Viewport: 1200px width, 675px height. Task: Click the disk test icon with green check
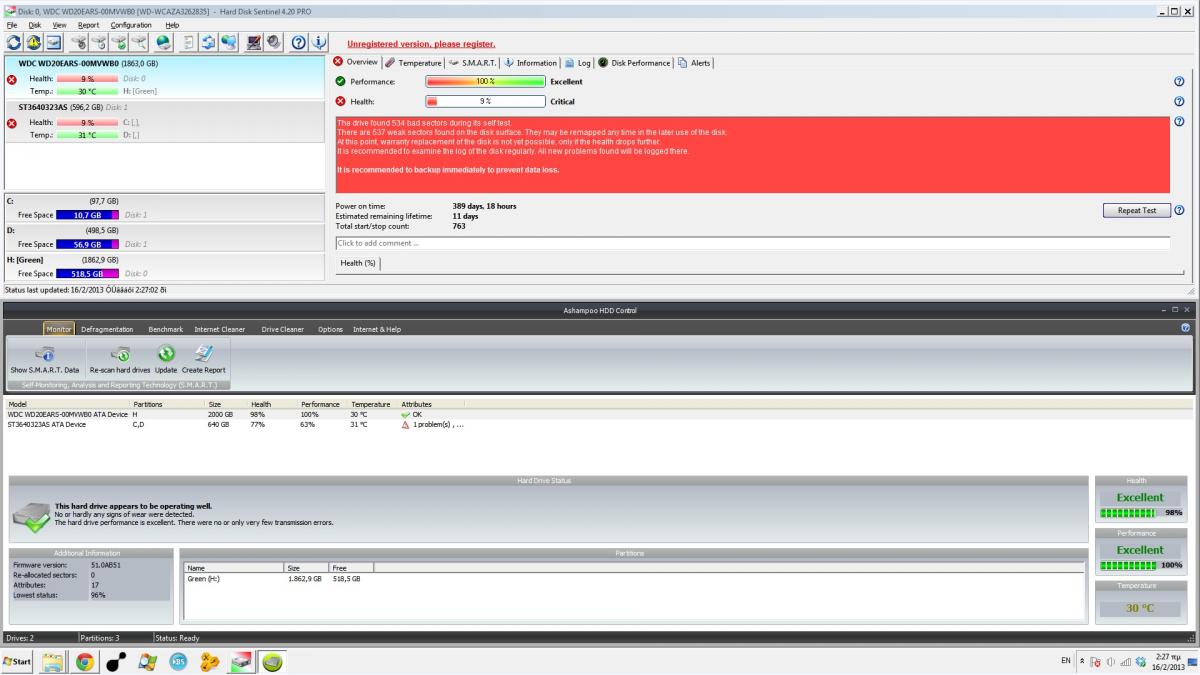coord(120,43)
